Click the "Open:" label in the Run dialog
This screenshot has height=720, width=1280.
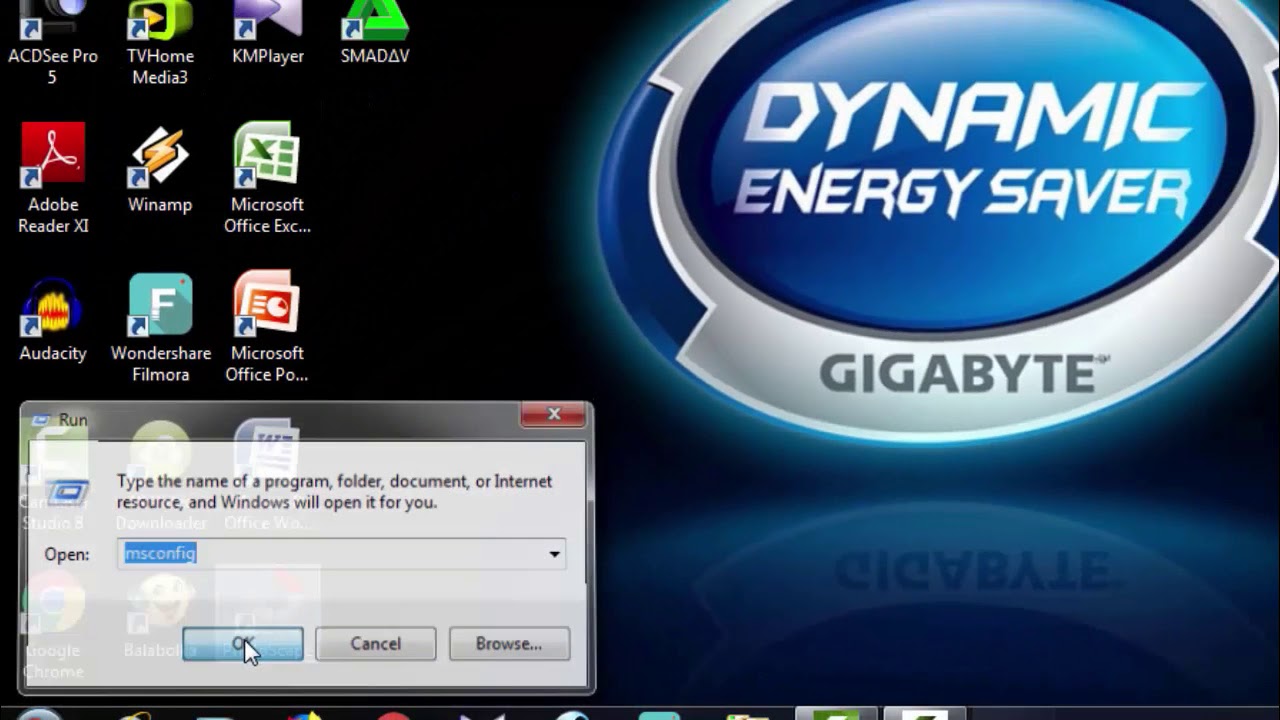67,554
